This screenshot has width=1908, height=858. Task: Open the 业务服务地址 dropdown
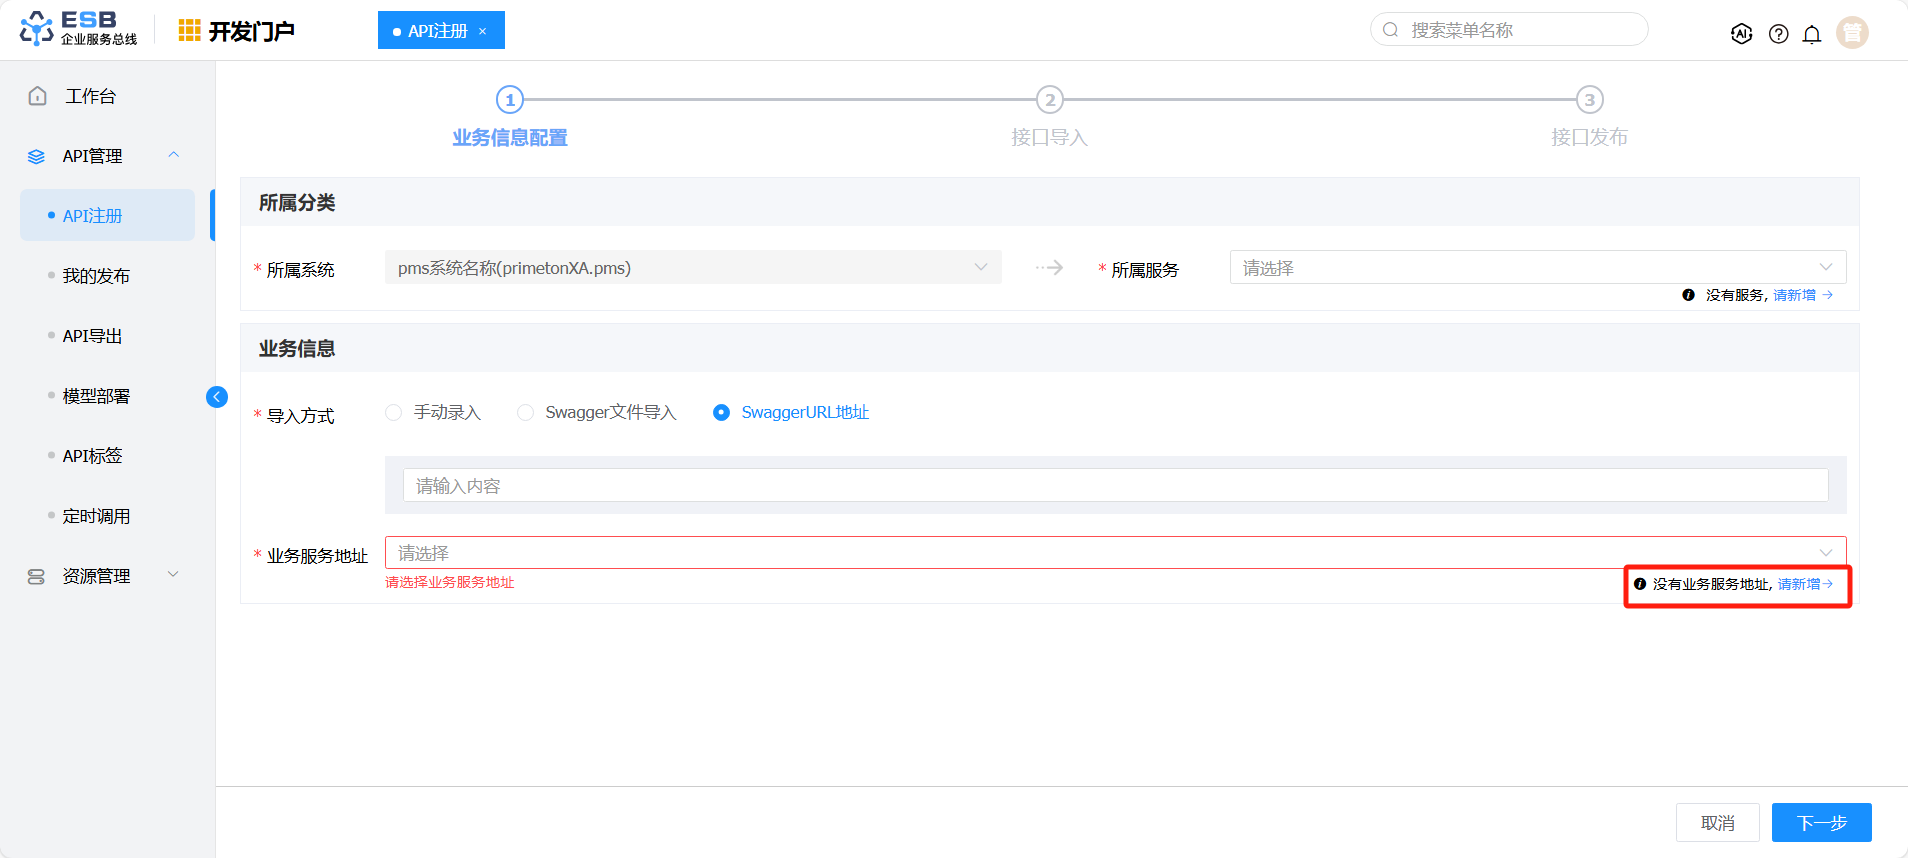pyautogui.click(x=1114, y=553)
